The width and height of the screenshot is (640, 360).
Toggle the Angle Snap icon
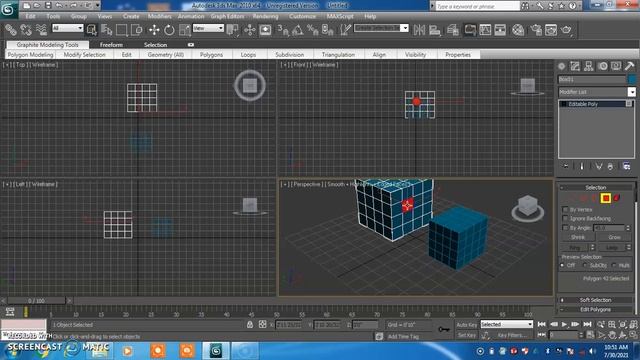point(298,30)
